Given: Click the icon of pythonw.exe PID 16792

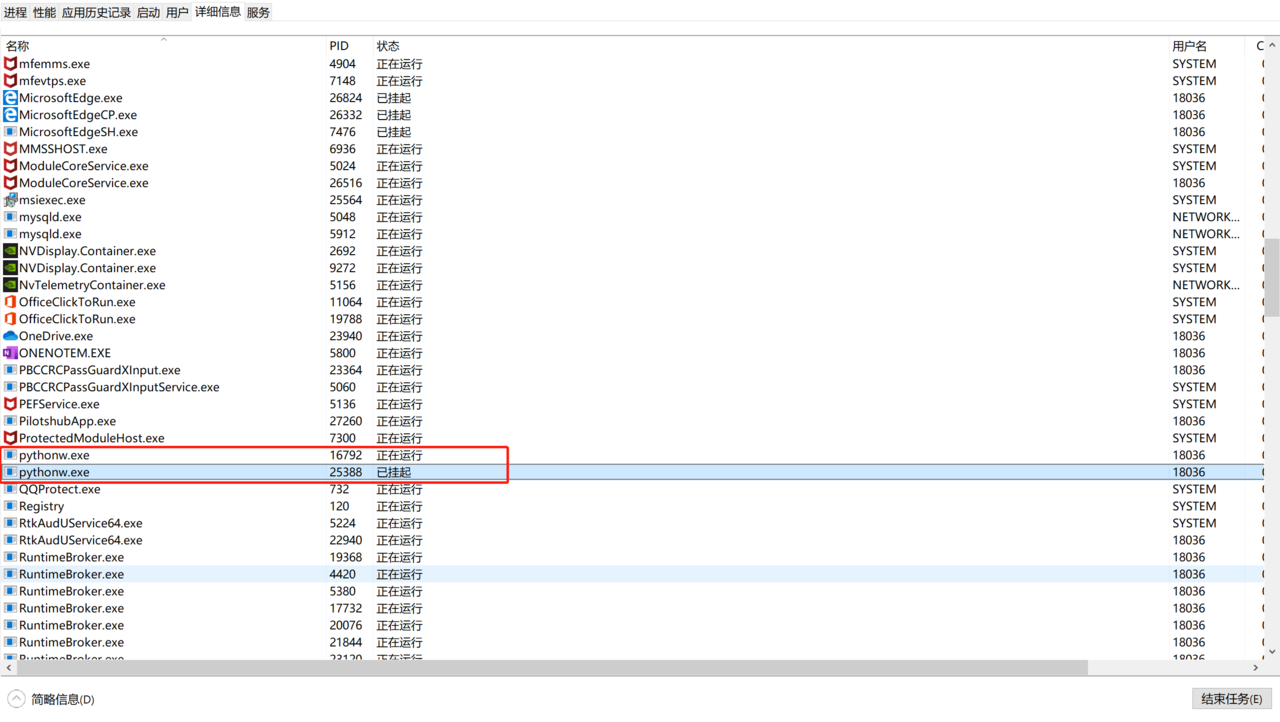Looking at the screenshot, I should (10, 455).
